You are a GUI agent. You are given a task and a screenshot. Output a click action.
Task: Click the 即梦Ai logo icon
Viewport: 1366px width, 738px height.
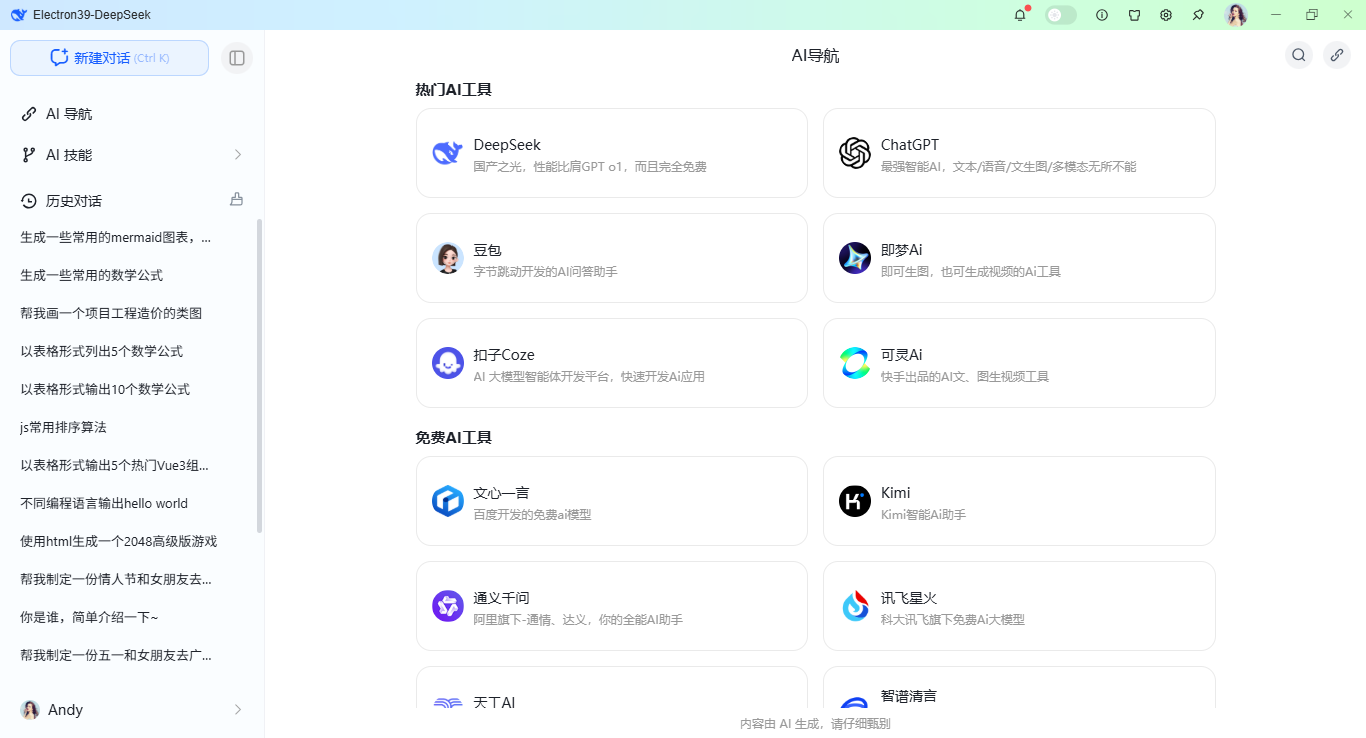(x=855, y=258)
